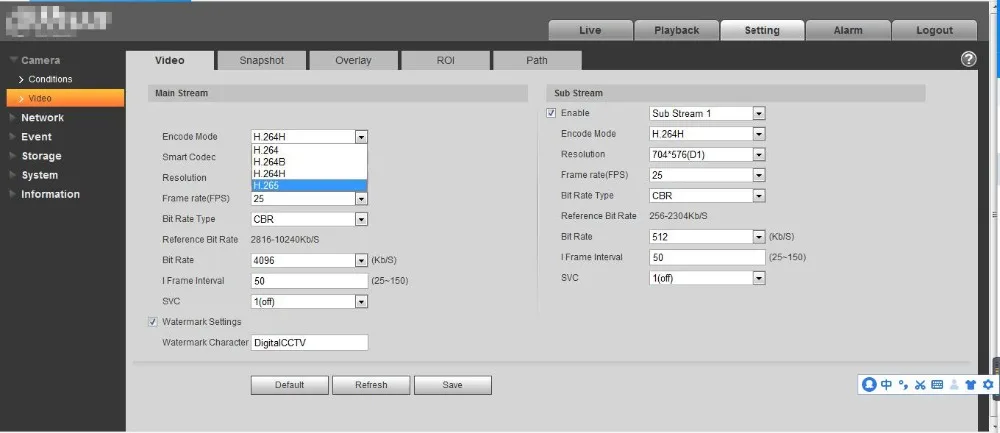Image resolution: width=1000 pixels, height=433 pixels.
Task: Select the Video tab
Action: pyautogui.click(x=170, y=61)
